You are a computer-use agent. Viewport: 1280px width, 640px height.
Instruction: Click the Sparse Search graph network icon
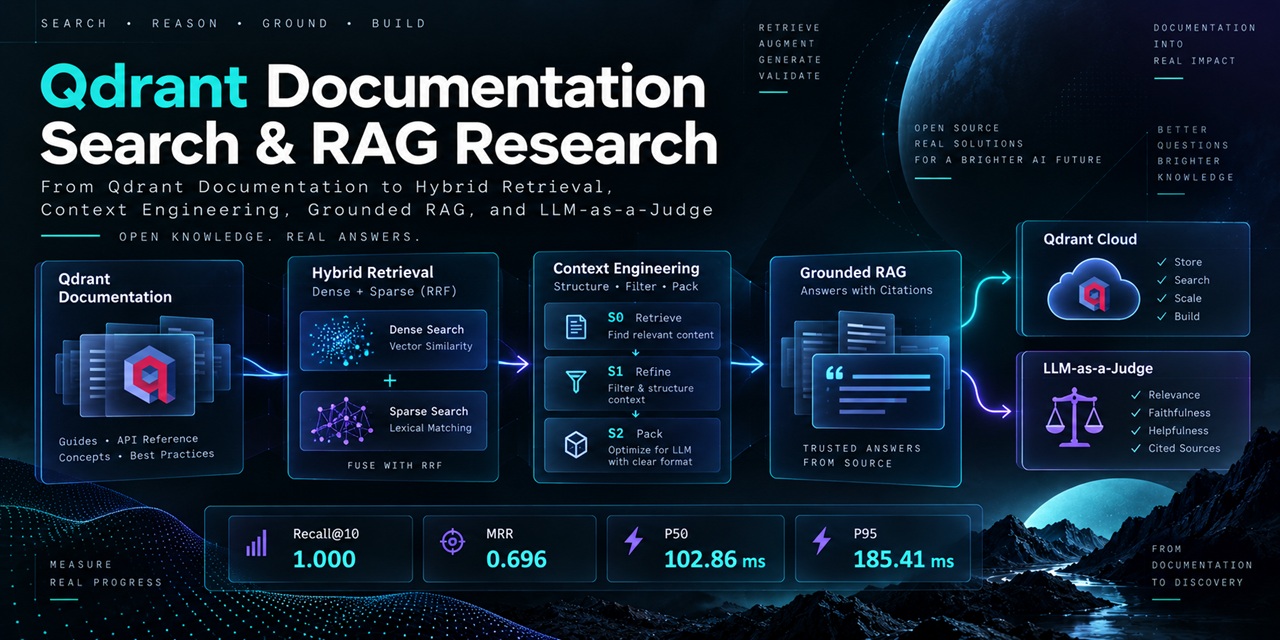342,419
